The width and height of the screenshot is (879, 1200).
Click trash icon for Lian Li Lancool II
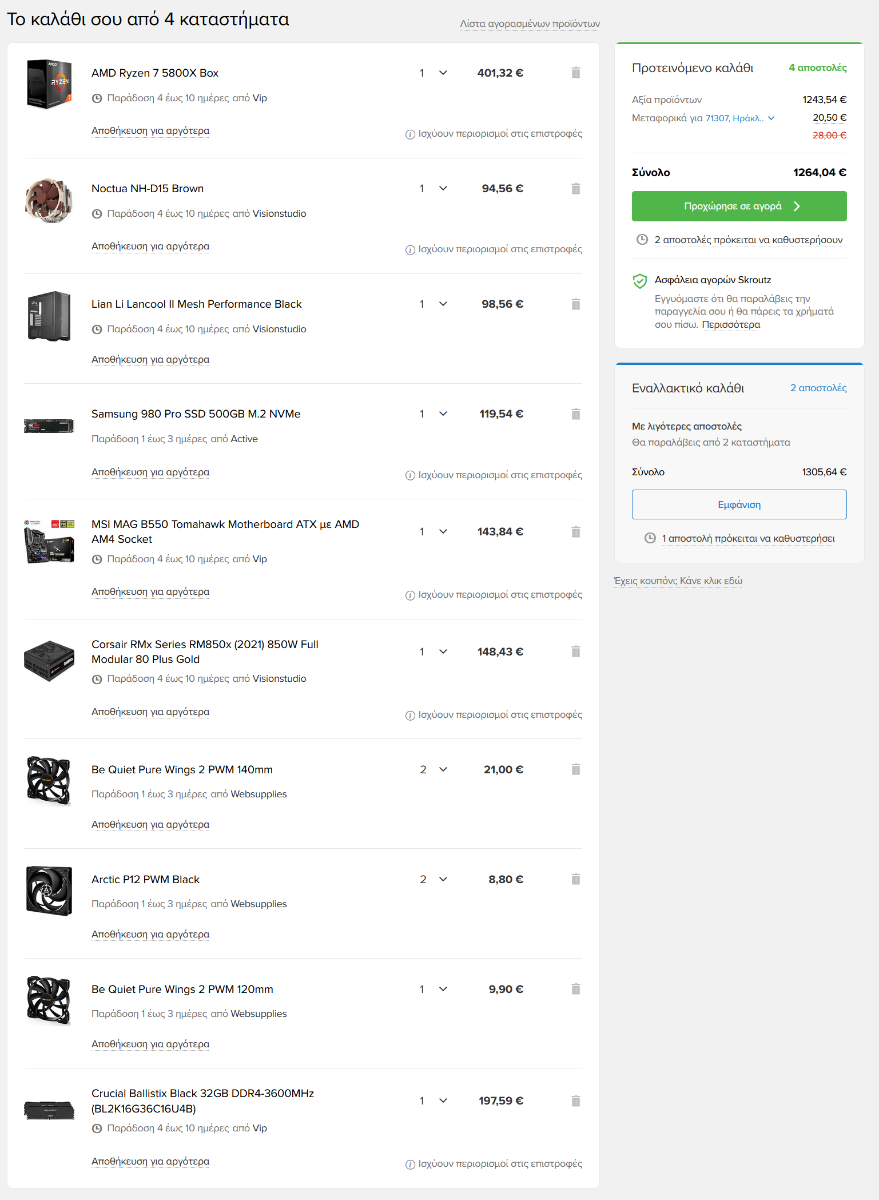point(575,304)
